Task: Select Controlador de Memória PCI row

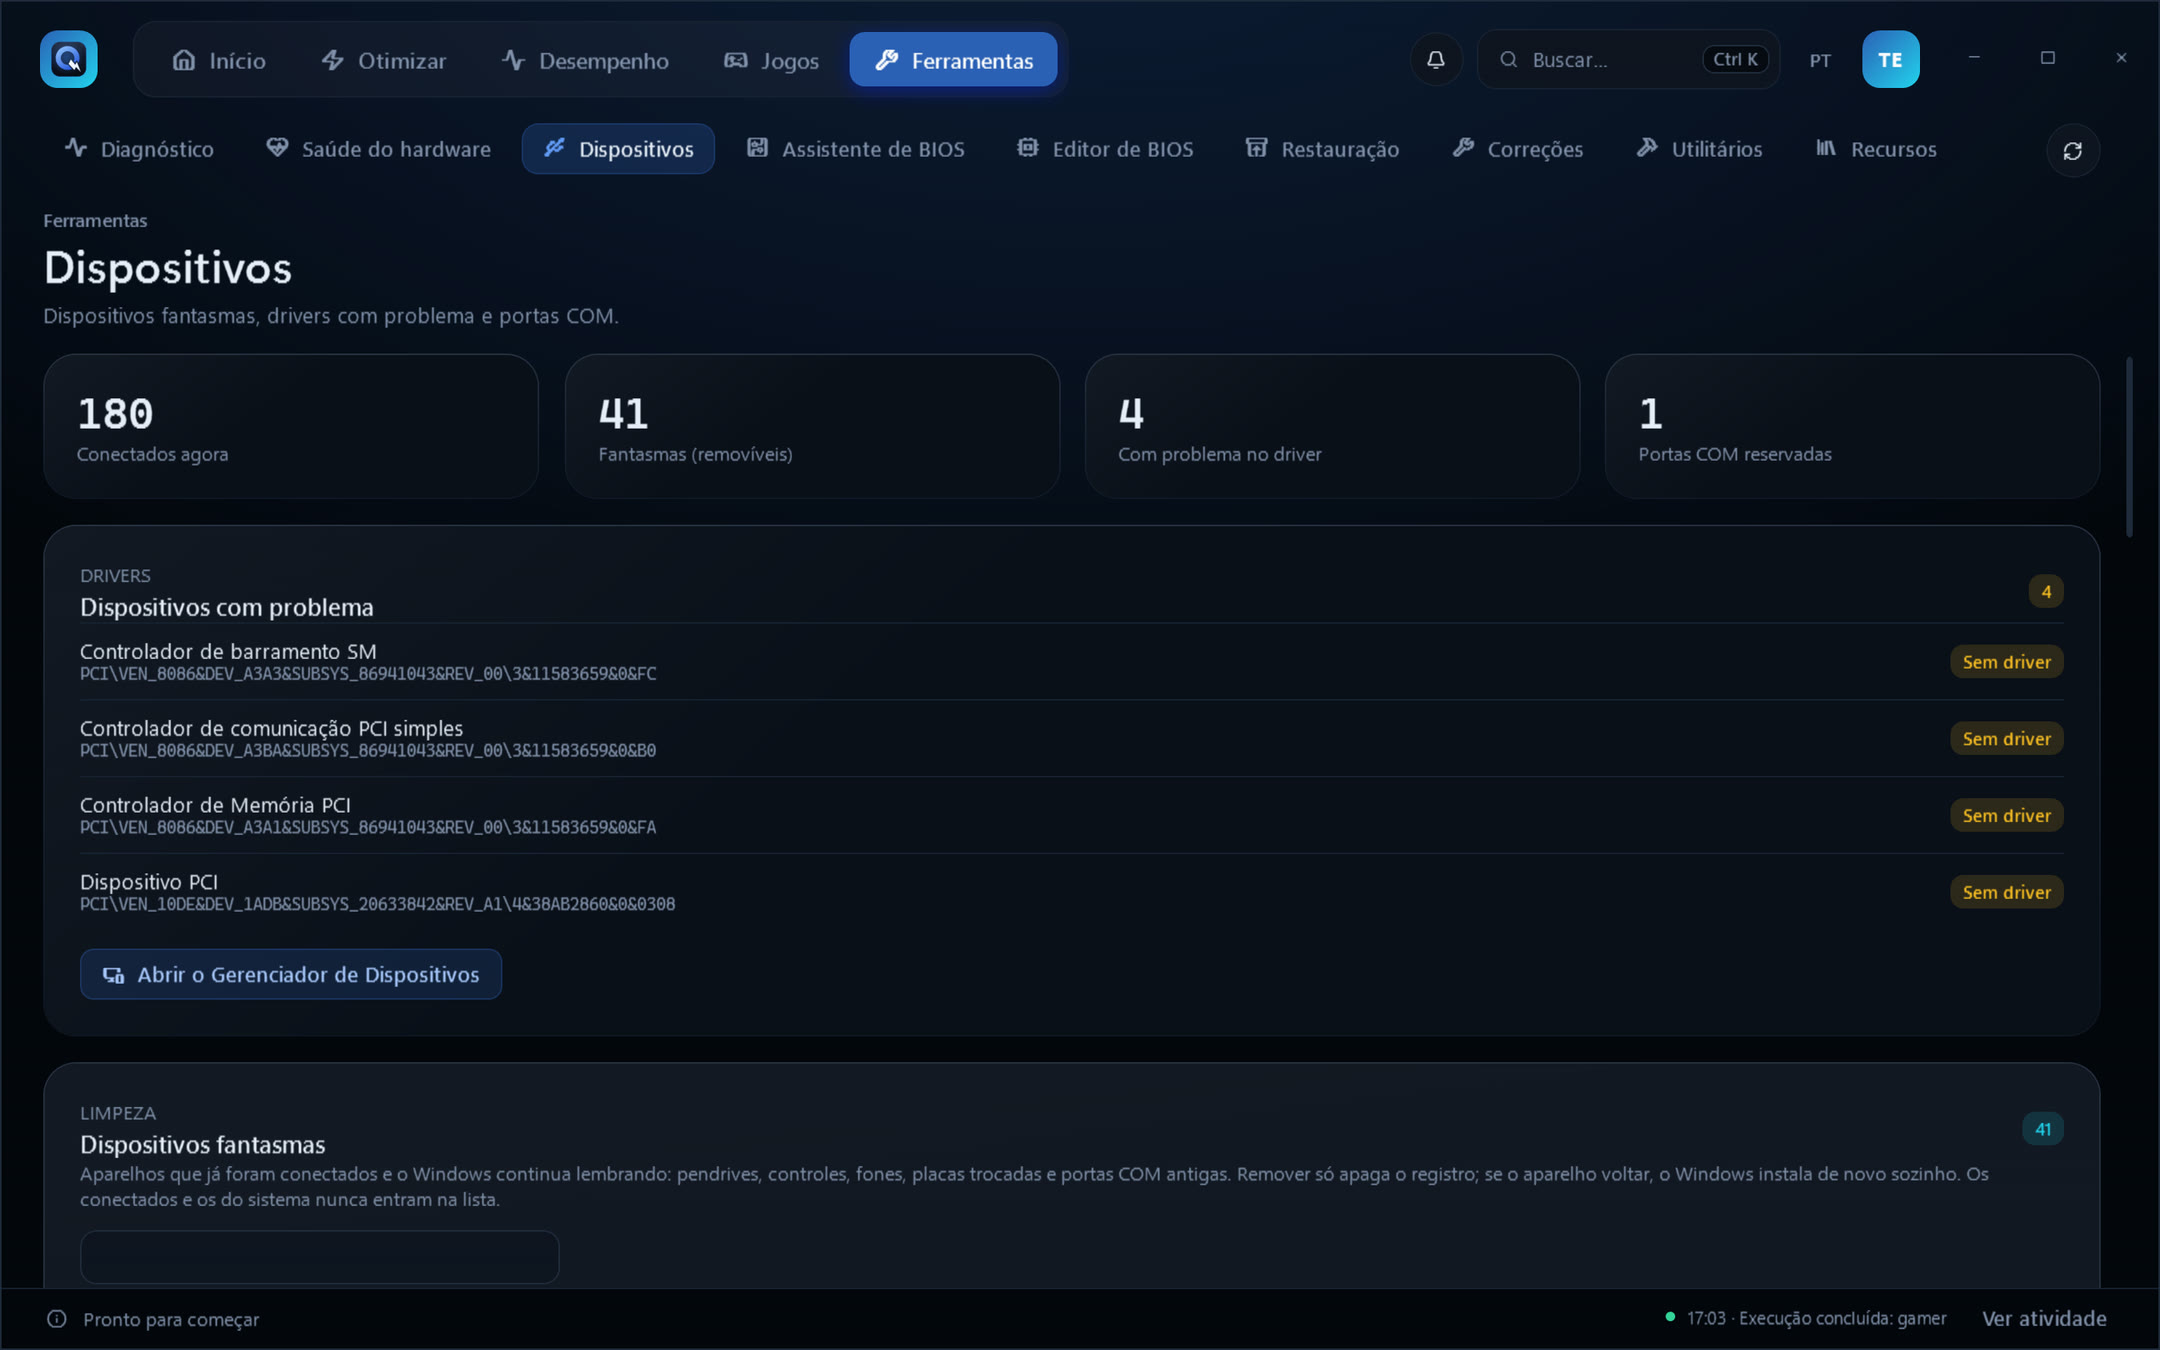Action: pos(1071,815)
